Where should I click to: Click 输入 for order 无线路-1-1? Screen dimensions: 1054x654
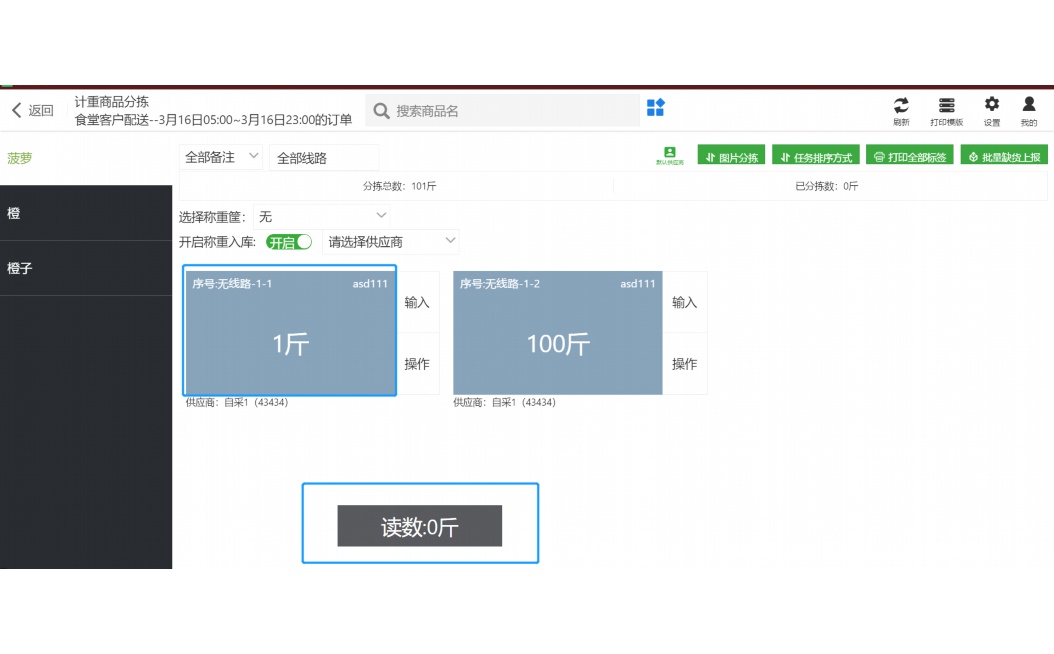pyautogui.click(x=417, y=302)
